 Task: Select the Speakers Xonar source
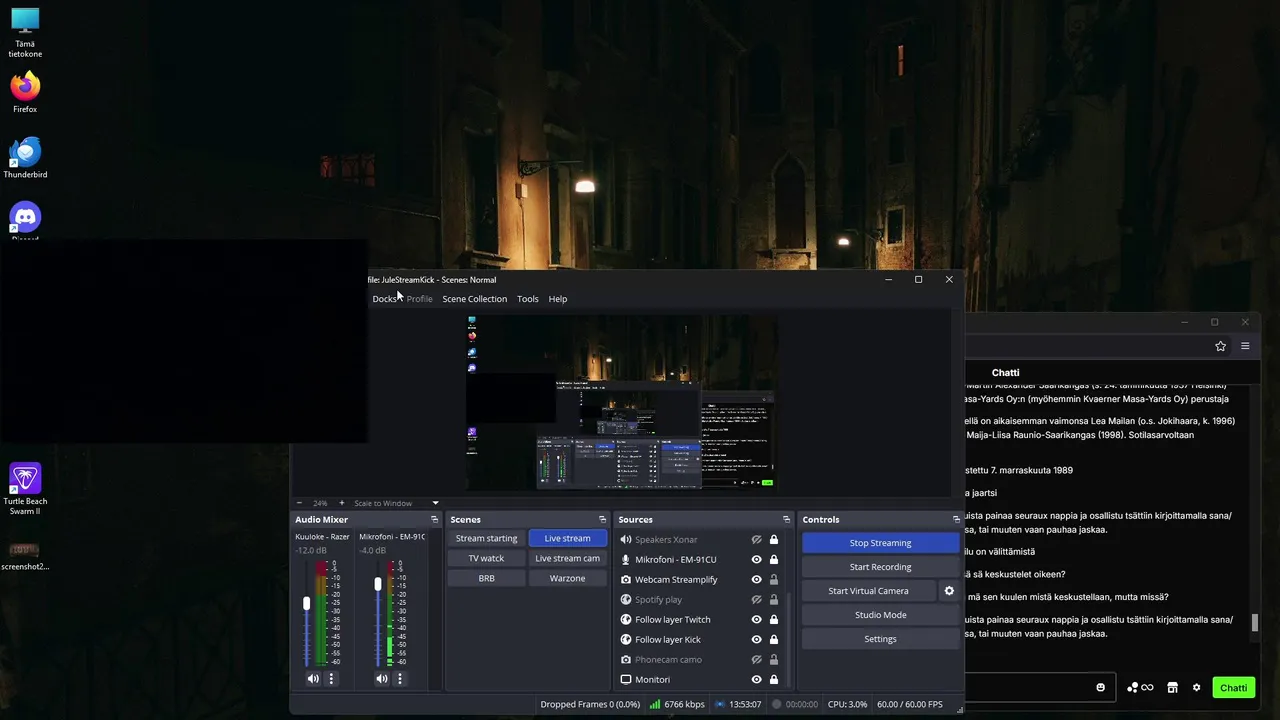(666, 540)
